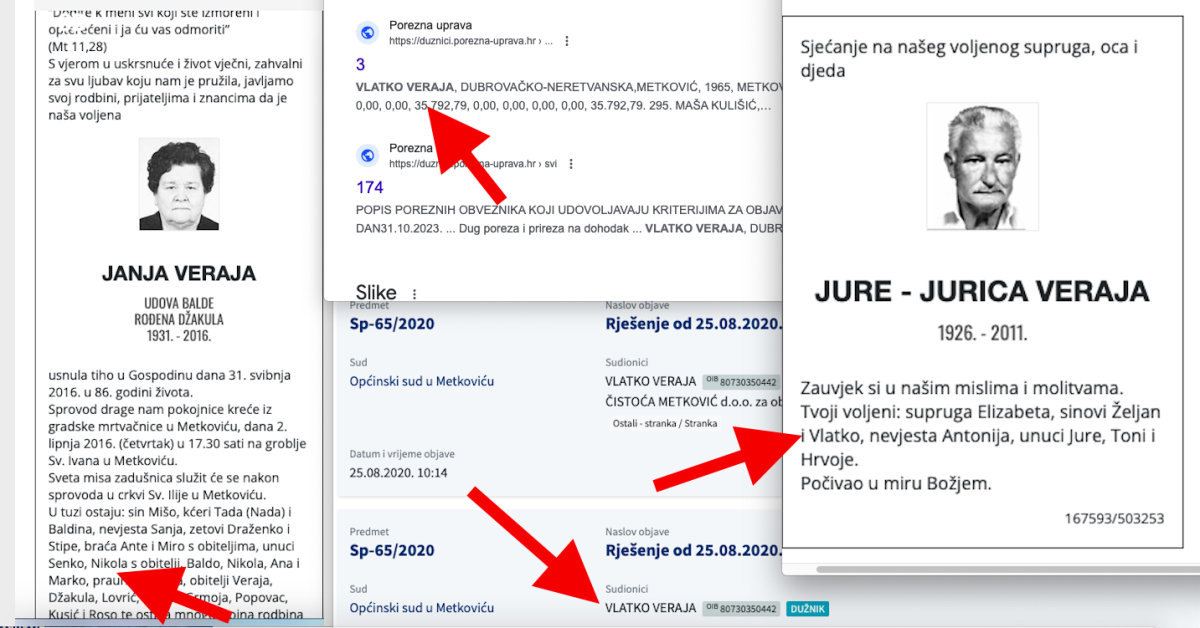Open search result titled 174
1200x628 pixels.
(x=369, y=187)
